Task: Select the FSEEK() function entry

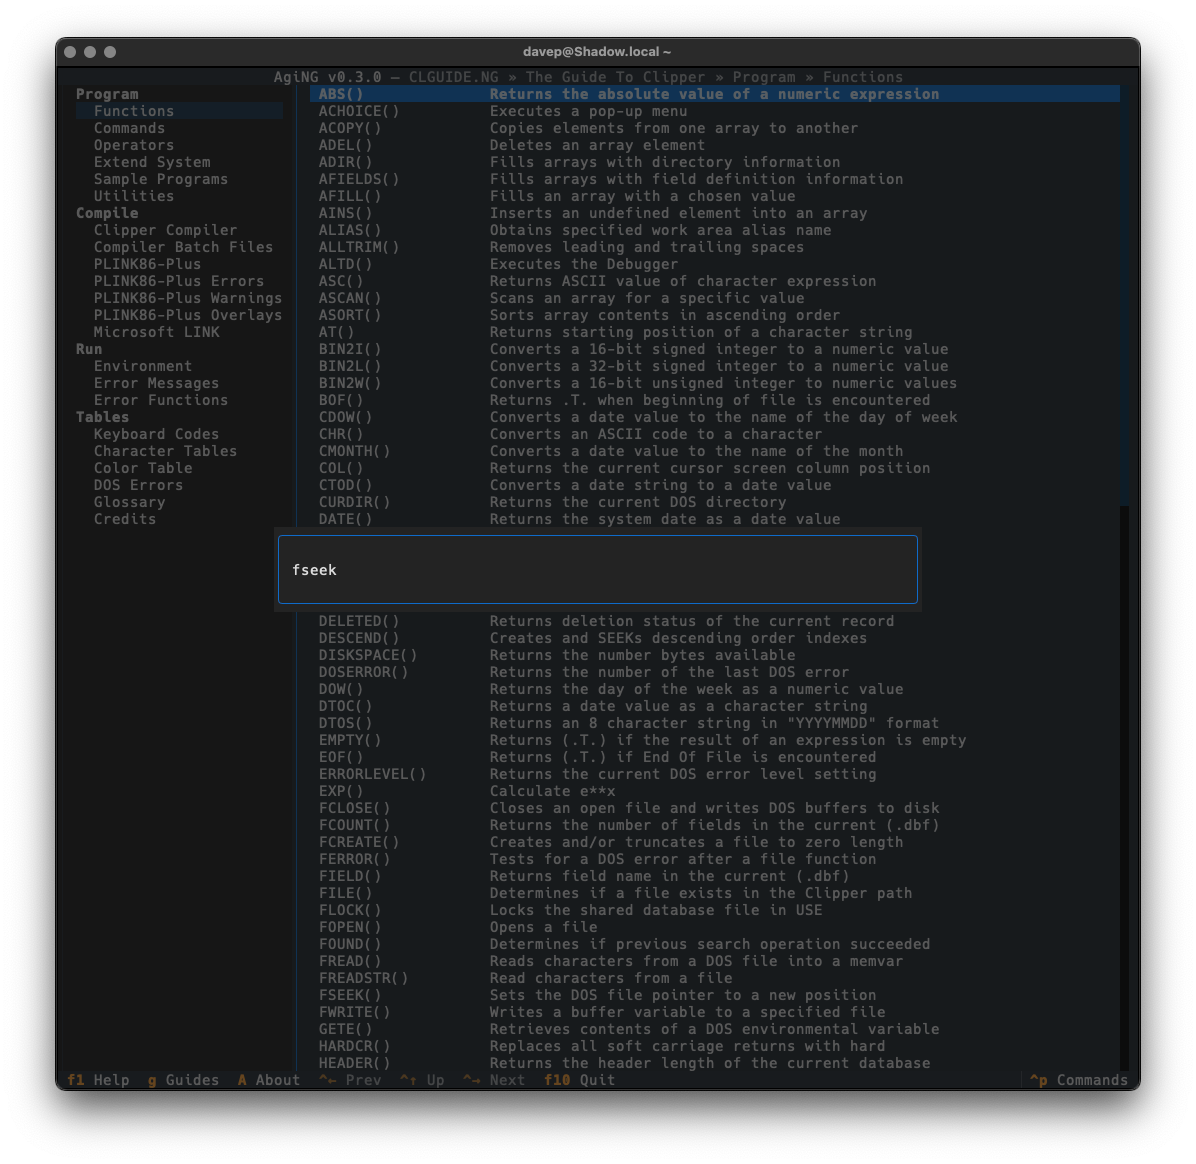Action: pos(350,995)
